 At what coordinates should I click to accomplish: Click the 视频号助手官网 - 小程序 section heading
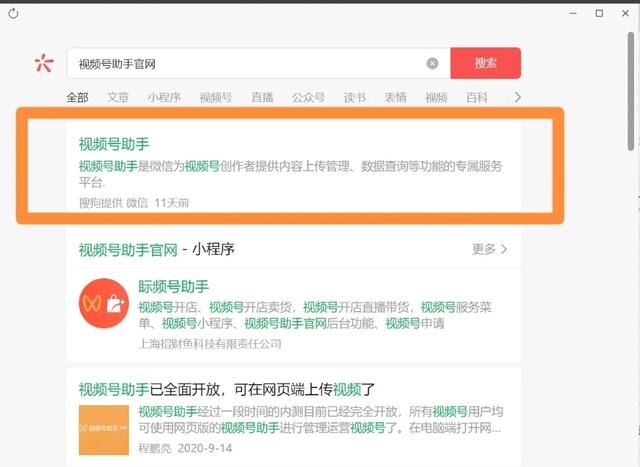point(156,249)
